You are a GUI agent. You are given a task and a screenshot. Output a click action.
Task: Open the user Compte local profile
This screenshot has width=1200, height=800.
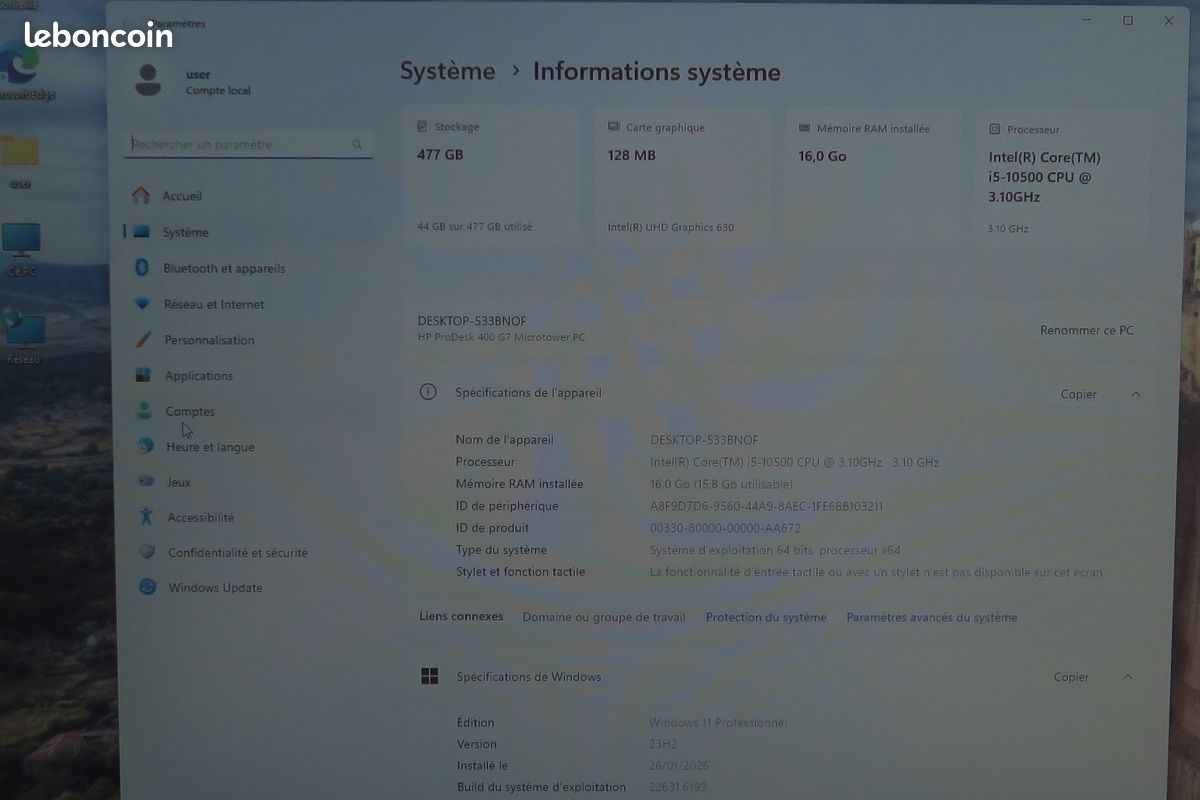pyautogui.click(x=193, y=81)
